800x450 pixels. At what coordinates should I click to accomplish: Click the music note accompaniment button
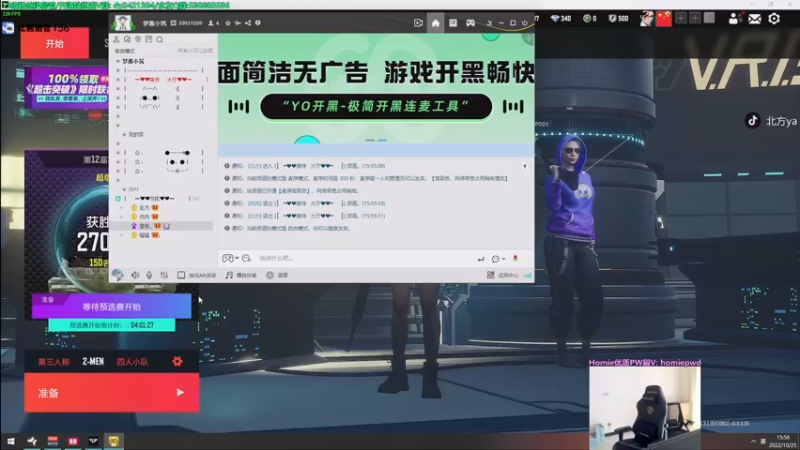click(241, 275)
